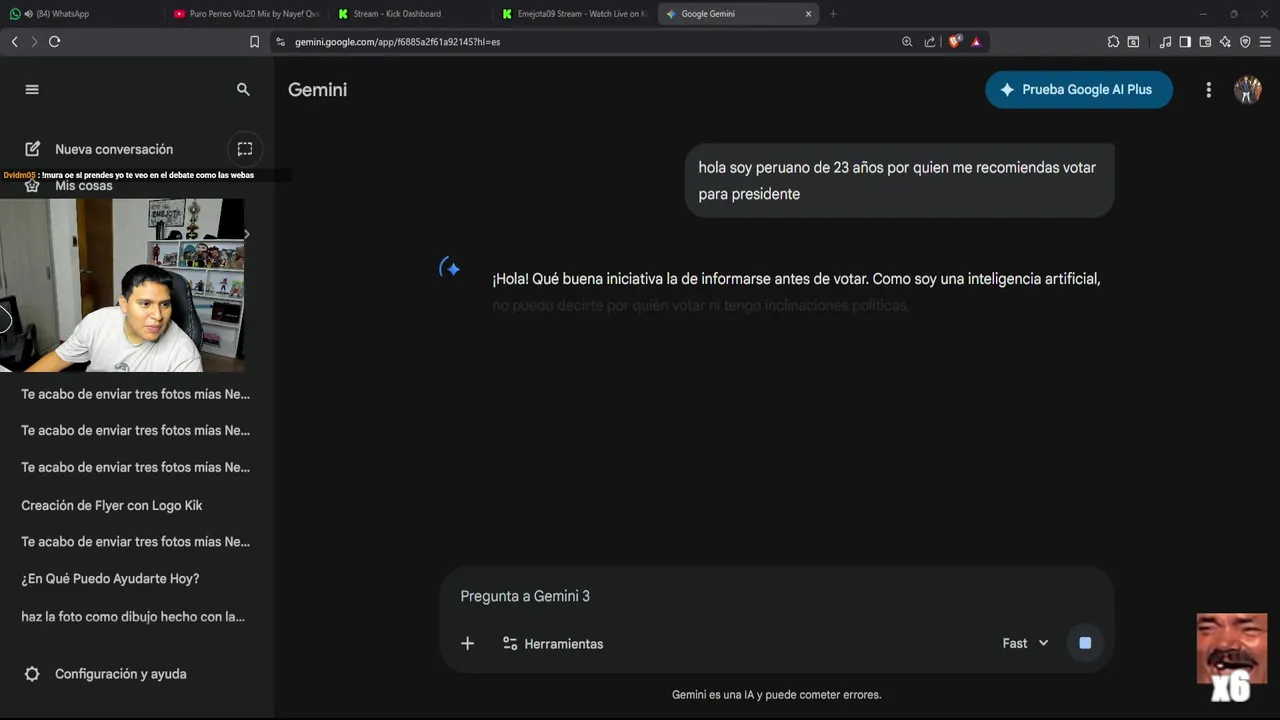Click the plus icon to add files
Viewport: 1280px width, 720px height.
pos(467,643)
